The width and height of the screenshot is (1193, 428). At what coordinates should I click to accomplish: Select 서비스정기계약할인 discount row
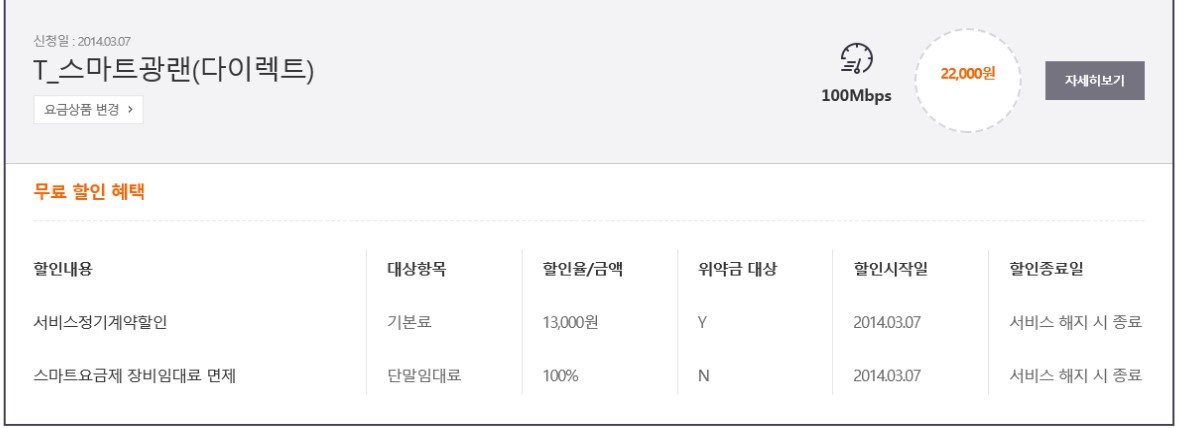click(x=110, y=323)
